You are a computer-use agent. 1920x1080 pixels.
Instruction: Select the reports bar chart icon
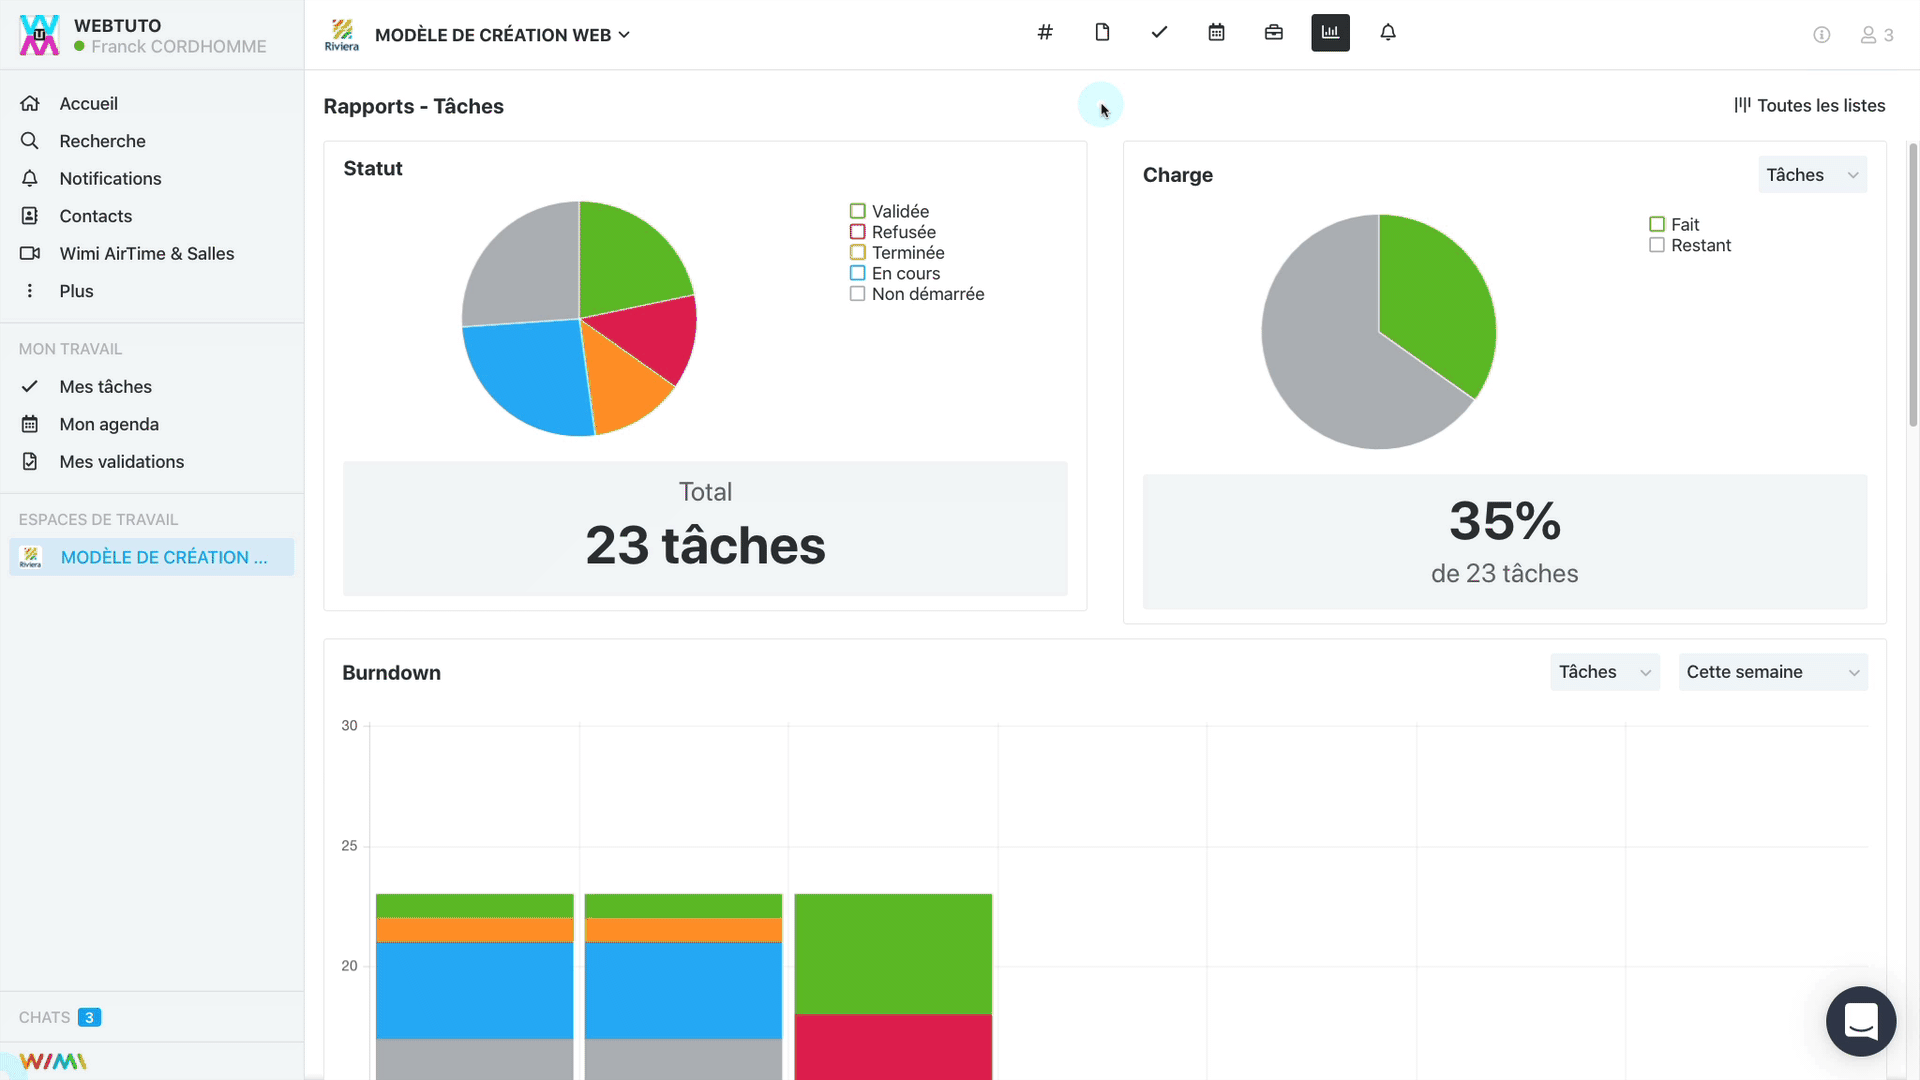click(x=1330, y=33)
